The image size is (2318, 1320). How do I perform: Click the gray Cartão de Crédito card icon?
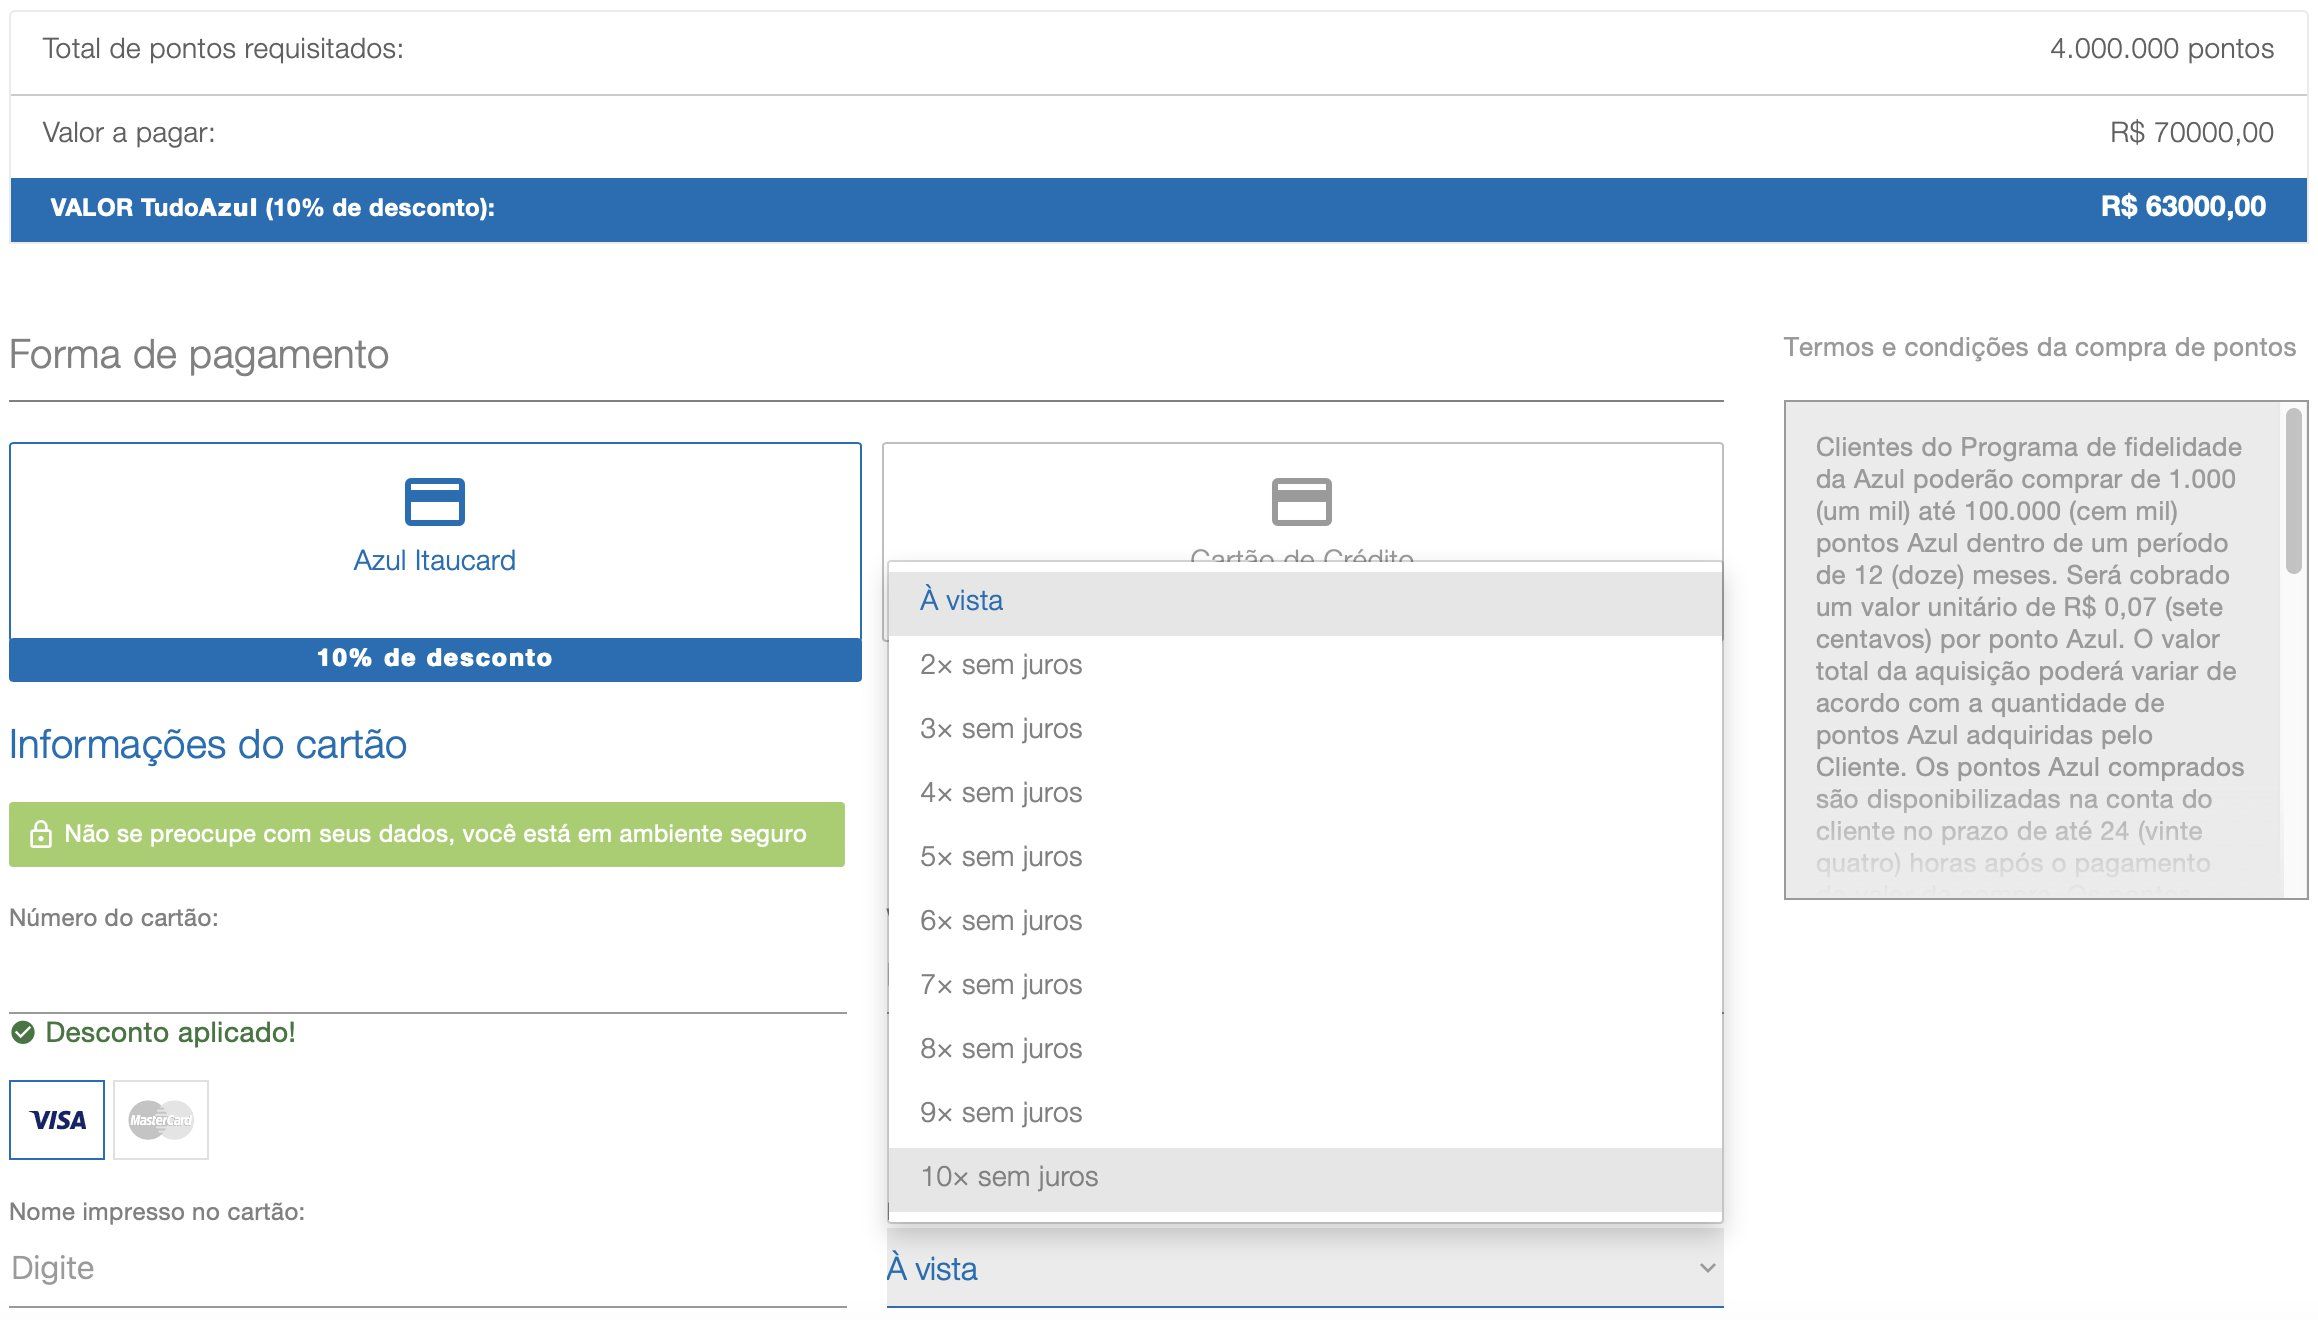click(1301, 501)
